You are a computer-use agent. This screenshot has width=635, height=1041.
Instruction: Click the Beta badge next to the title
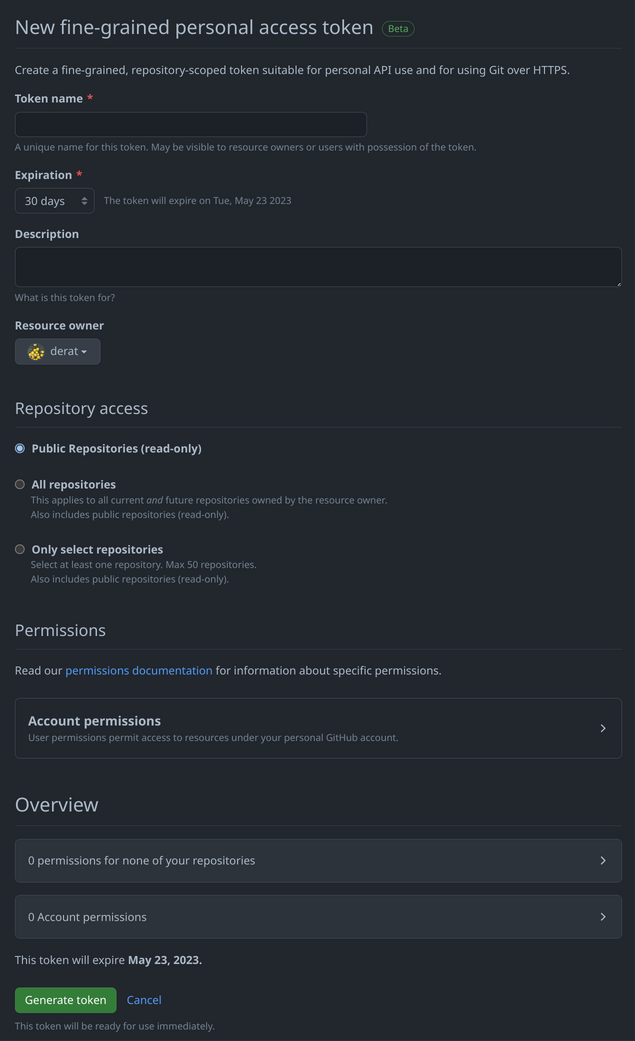point(397,28)
